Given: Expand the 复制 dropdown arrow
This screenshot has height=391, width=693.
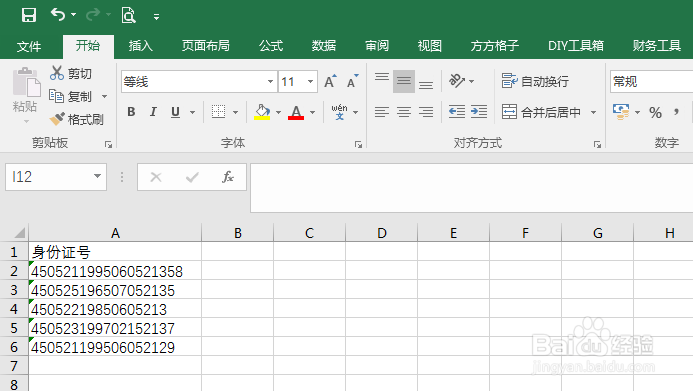Looking at the screenshot, I should point(105,96).
